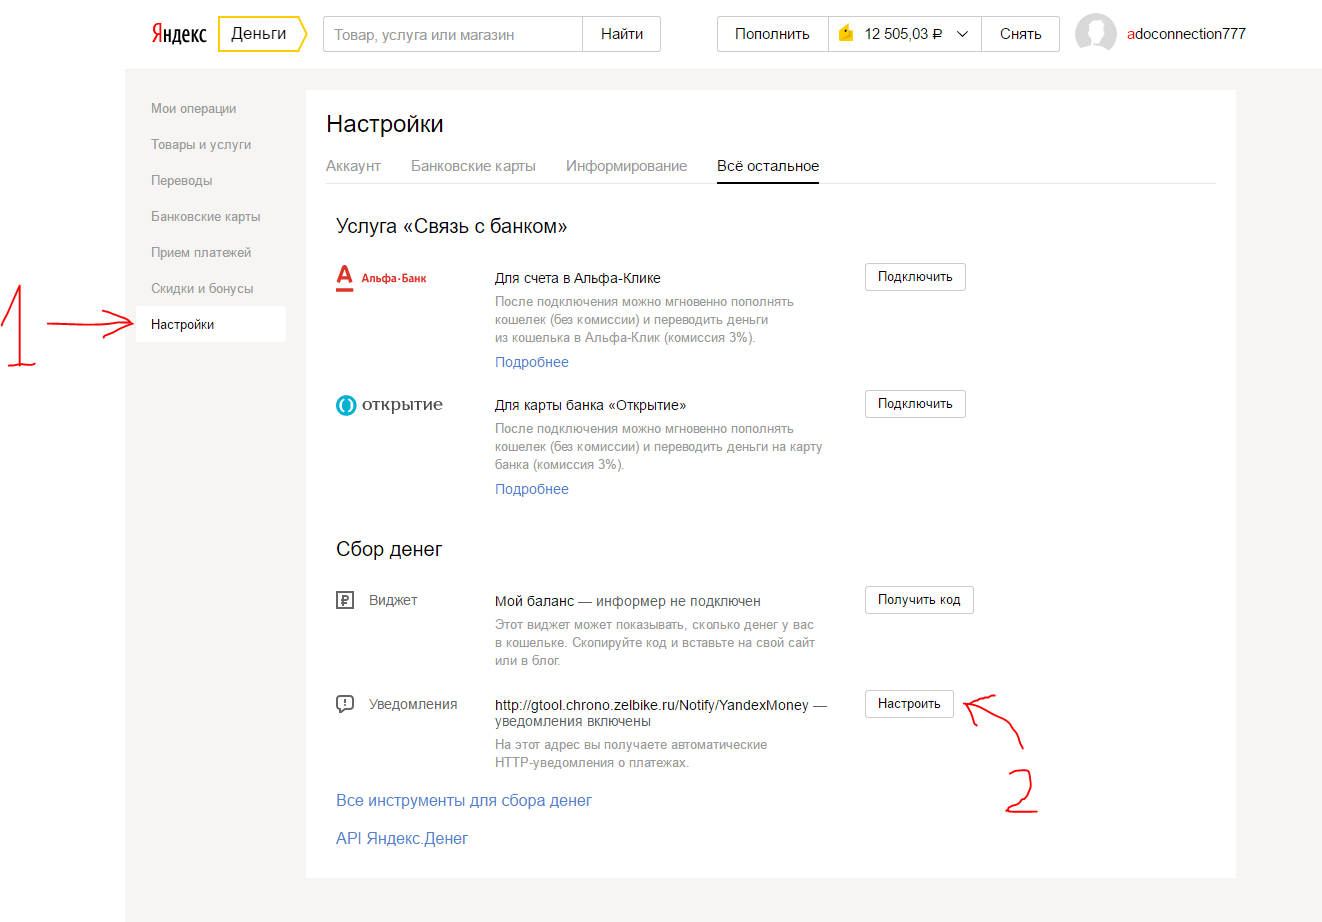This screenshot has width=1322, height=922.
Task: Open Подробнее link under Открытие card
Action: coord(532,489)
